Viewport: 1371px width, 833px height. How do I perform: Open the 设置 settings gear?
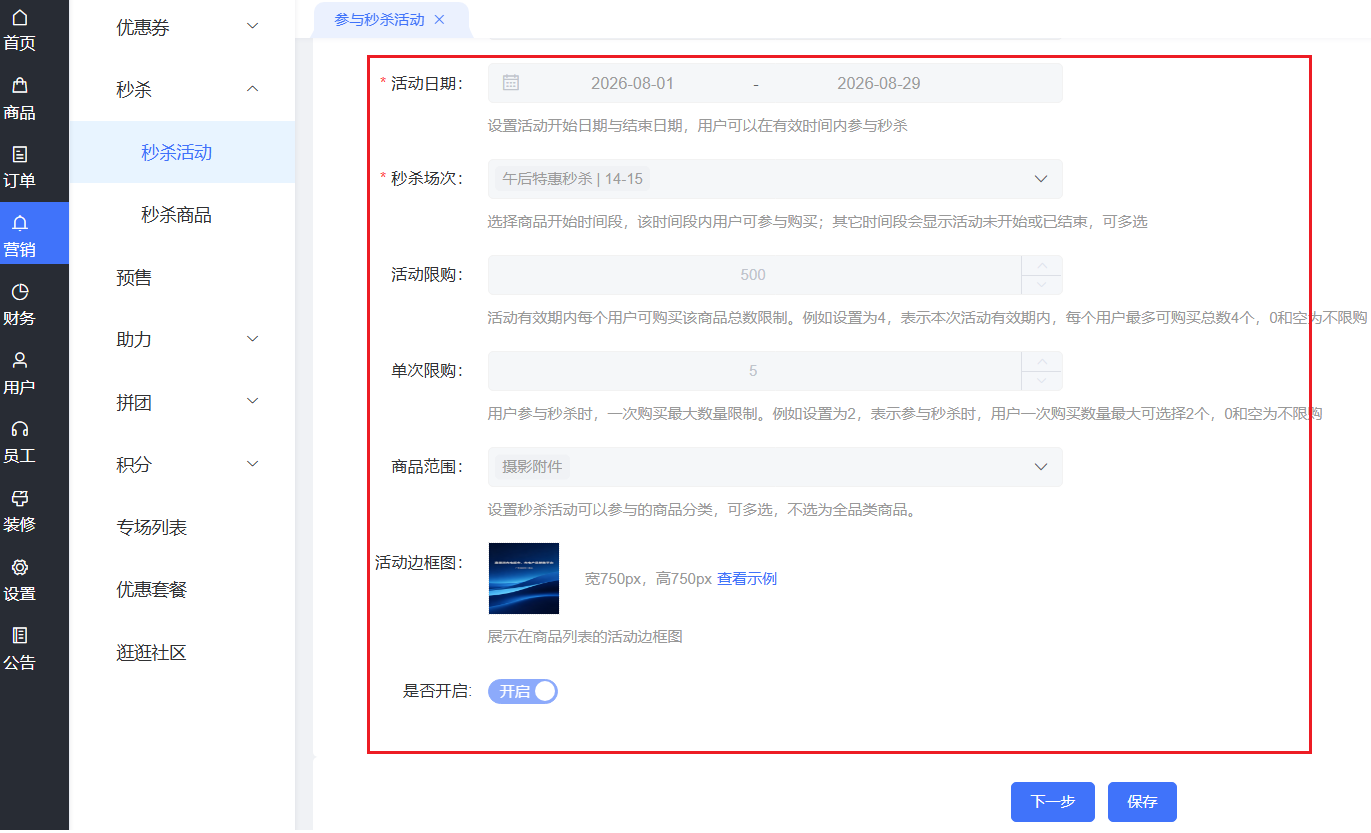tap(19, 567)
